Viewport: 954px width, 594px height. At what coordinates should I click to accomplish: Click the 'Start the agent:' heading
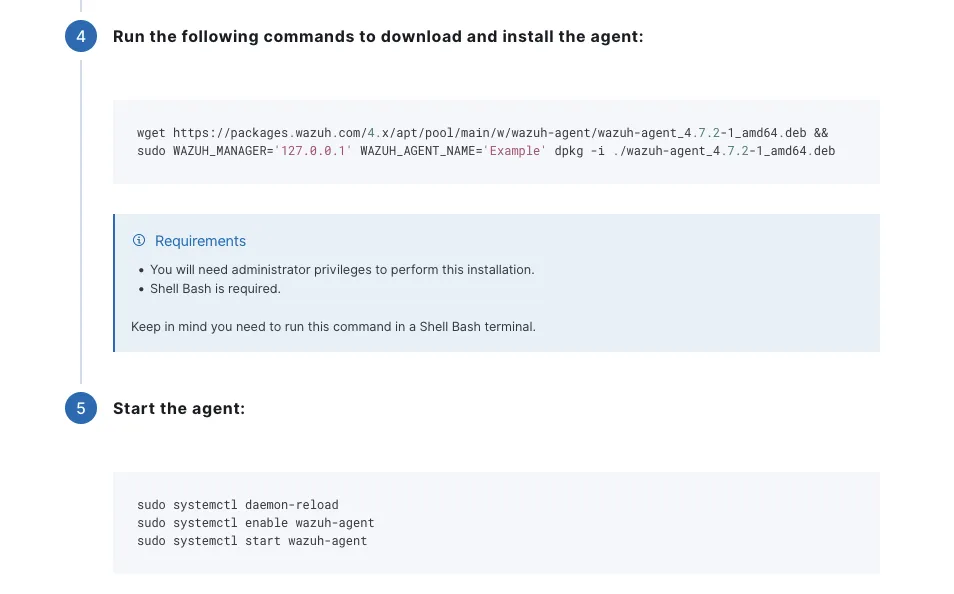[x=179, y=409]
